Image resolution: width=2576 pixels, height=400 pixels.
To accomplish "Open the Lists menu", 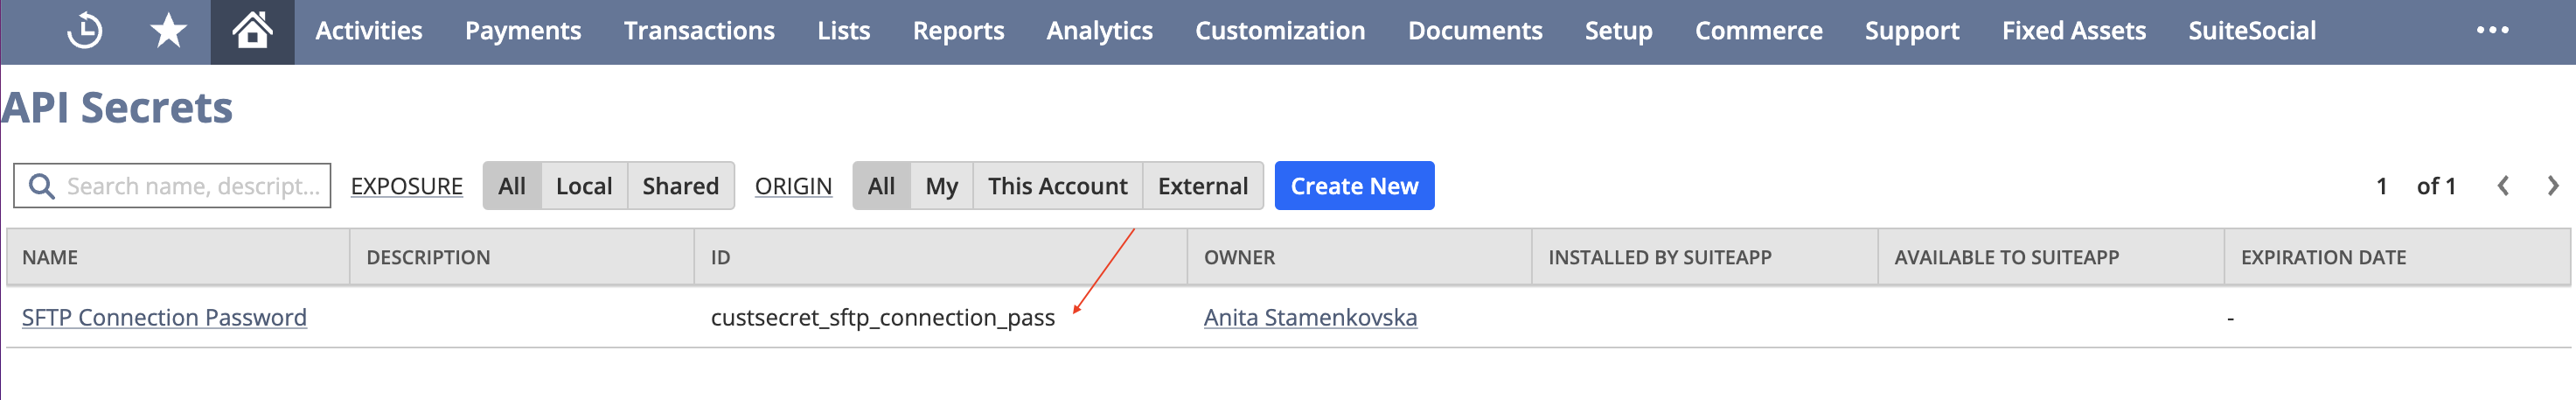I will click(x=843, y=31).
